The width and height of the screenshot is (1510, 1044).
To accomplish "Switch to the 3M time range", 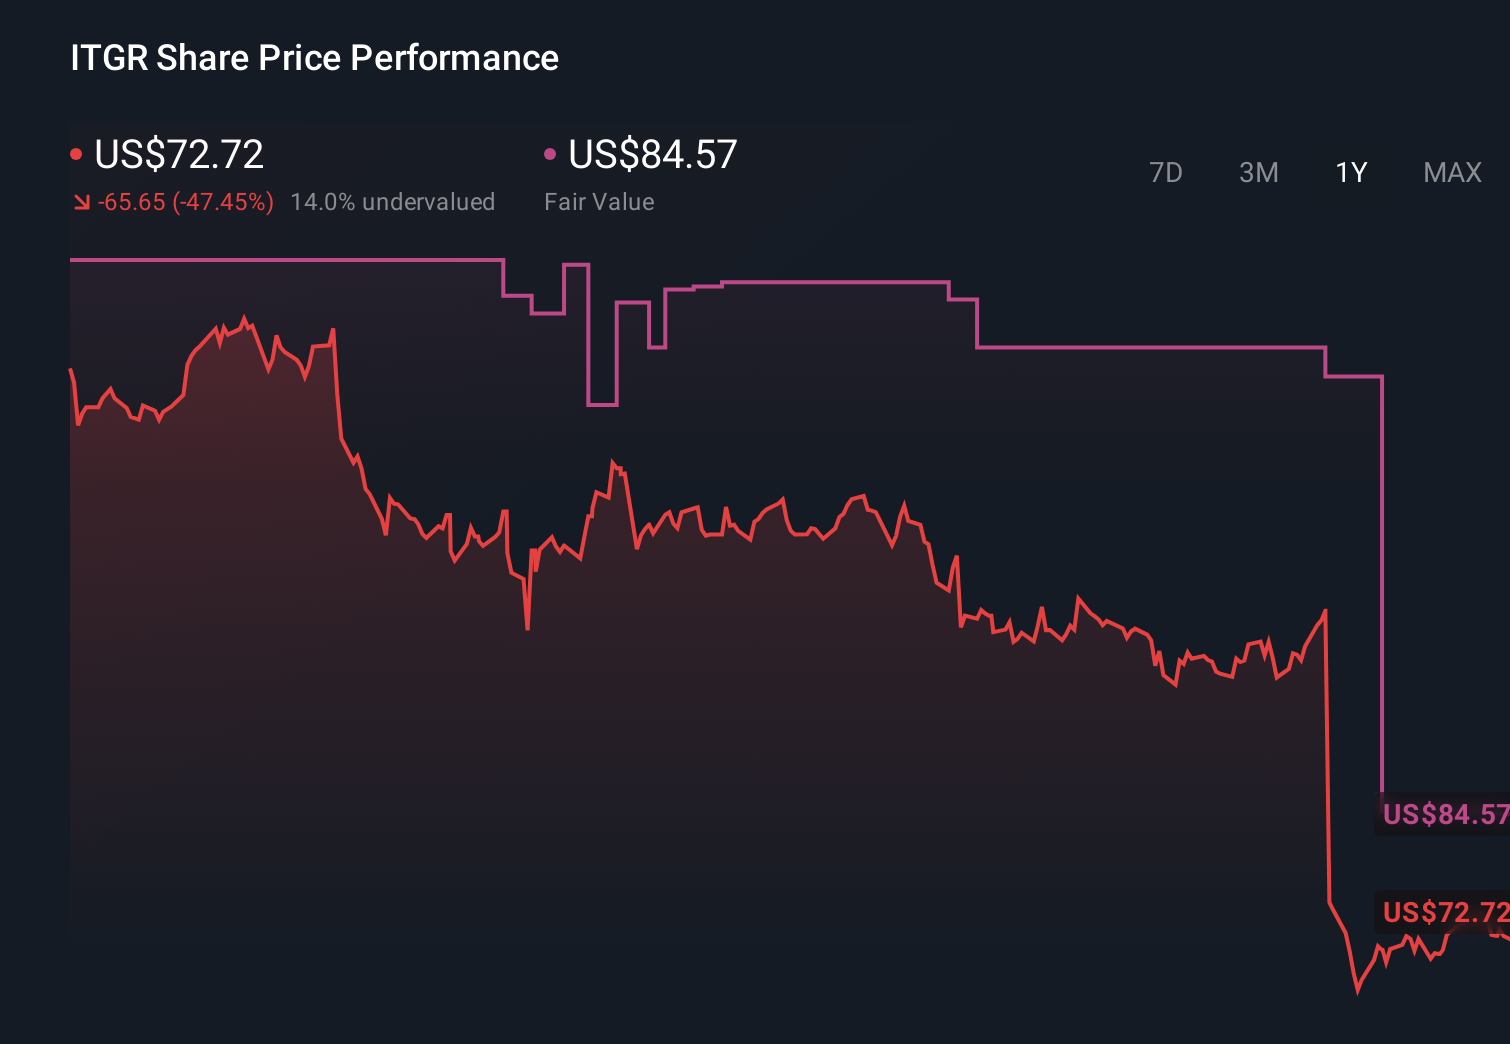I will (x=1259, y=172).
